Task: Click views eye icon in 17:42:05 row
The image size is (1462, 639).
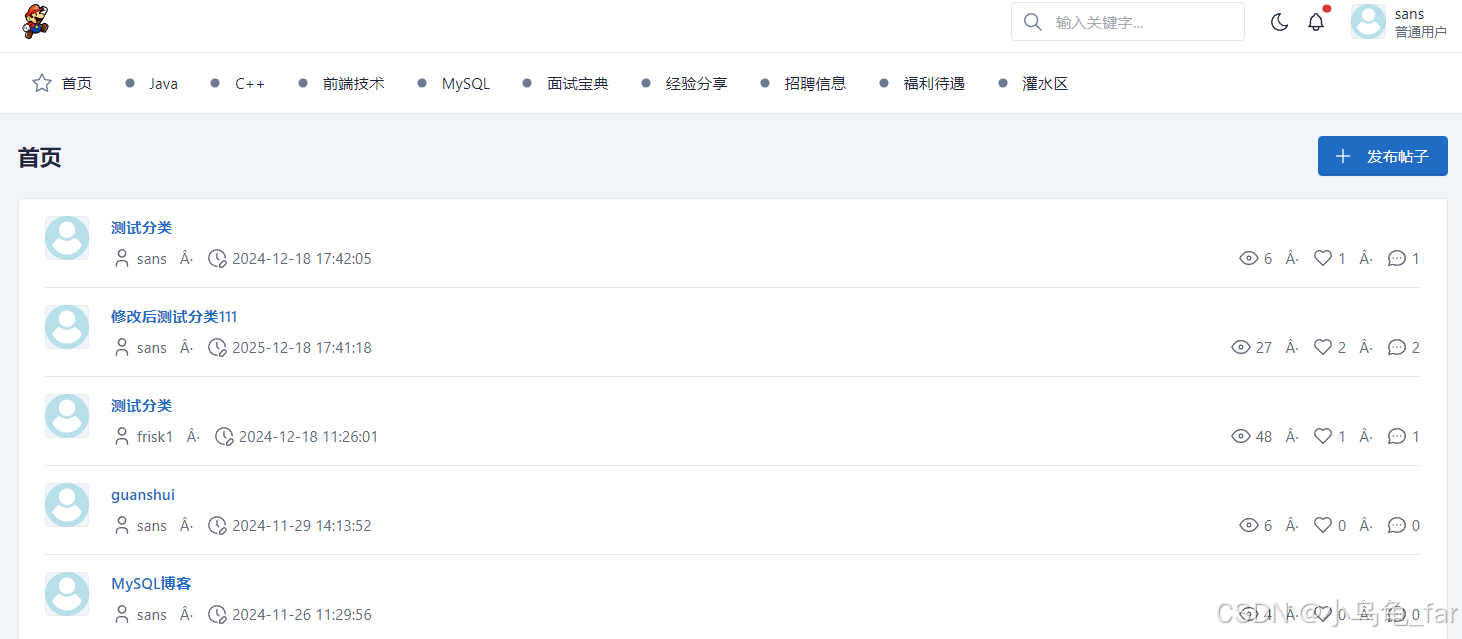Action: point(1249,258)
